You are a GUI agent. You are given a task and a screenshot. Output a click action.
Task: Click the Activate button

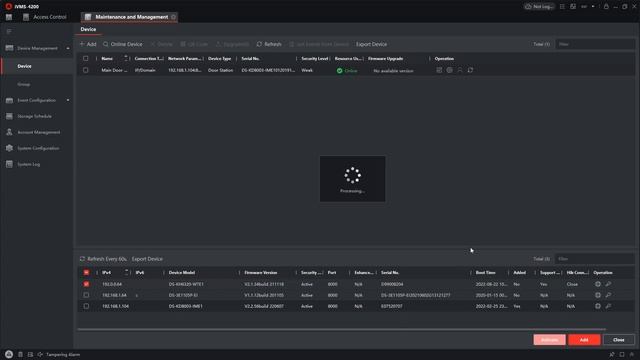coord(549,340)
